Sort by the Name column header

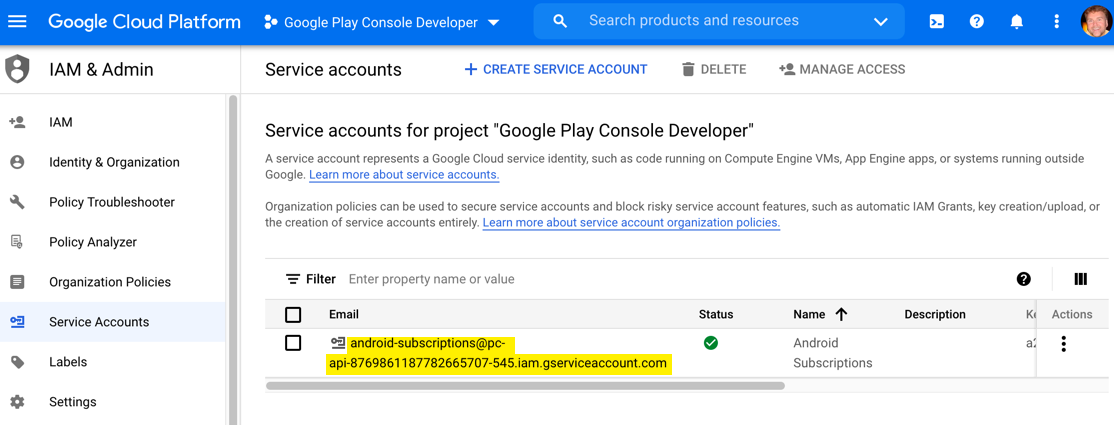(809, 314)
